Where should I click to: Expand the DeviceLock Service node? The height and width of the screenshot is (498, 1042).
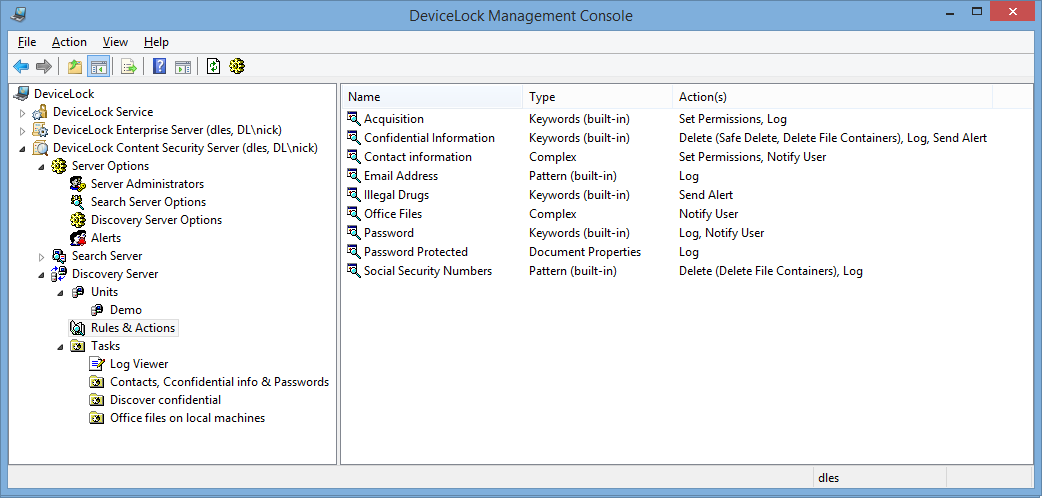point(23,113)
